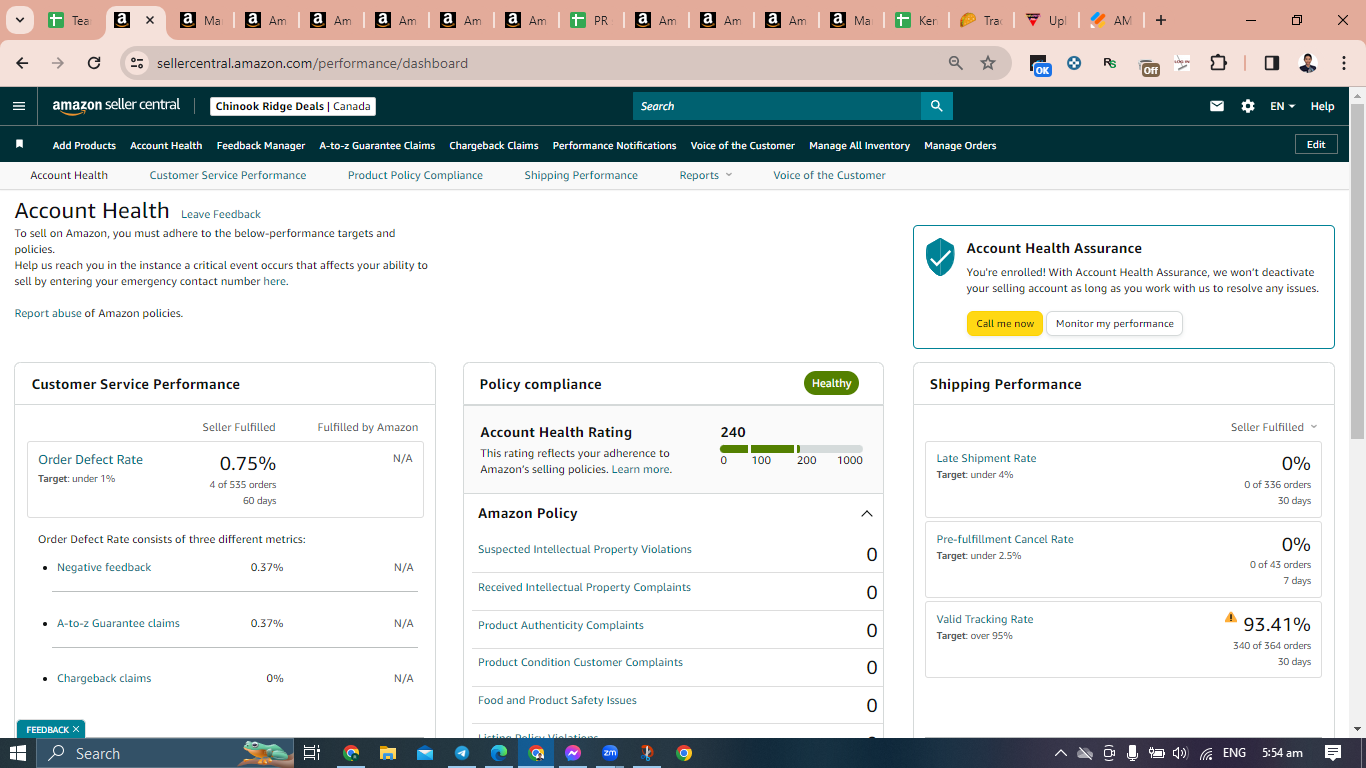The image size is (1366, 768).
Task: Expand the Reports dropdown menu
Action: click(706, 175)
